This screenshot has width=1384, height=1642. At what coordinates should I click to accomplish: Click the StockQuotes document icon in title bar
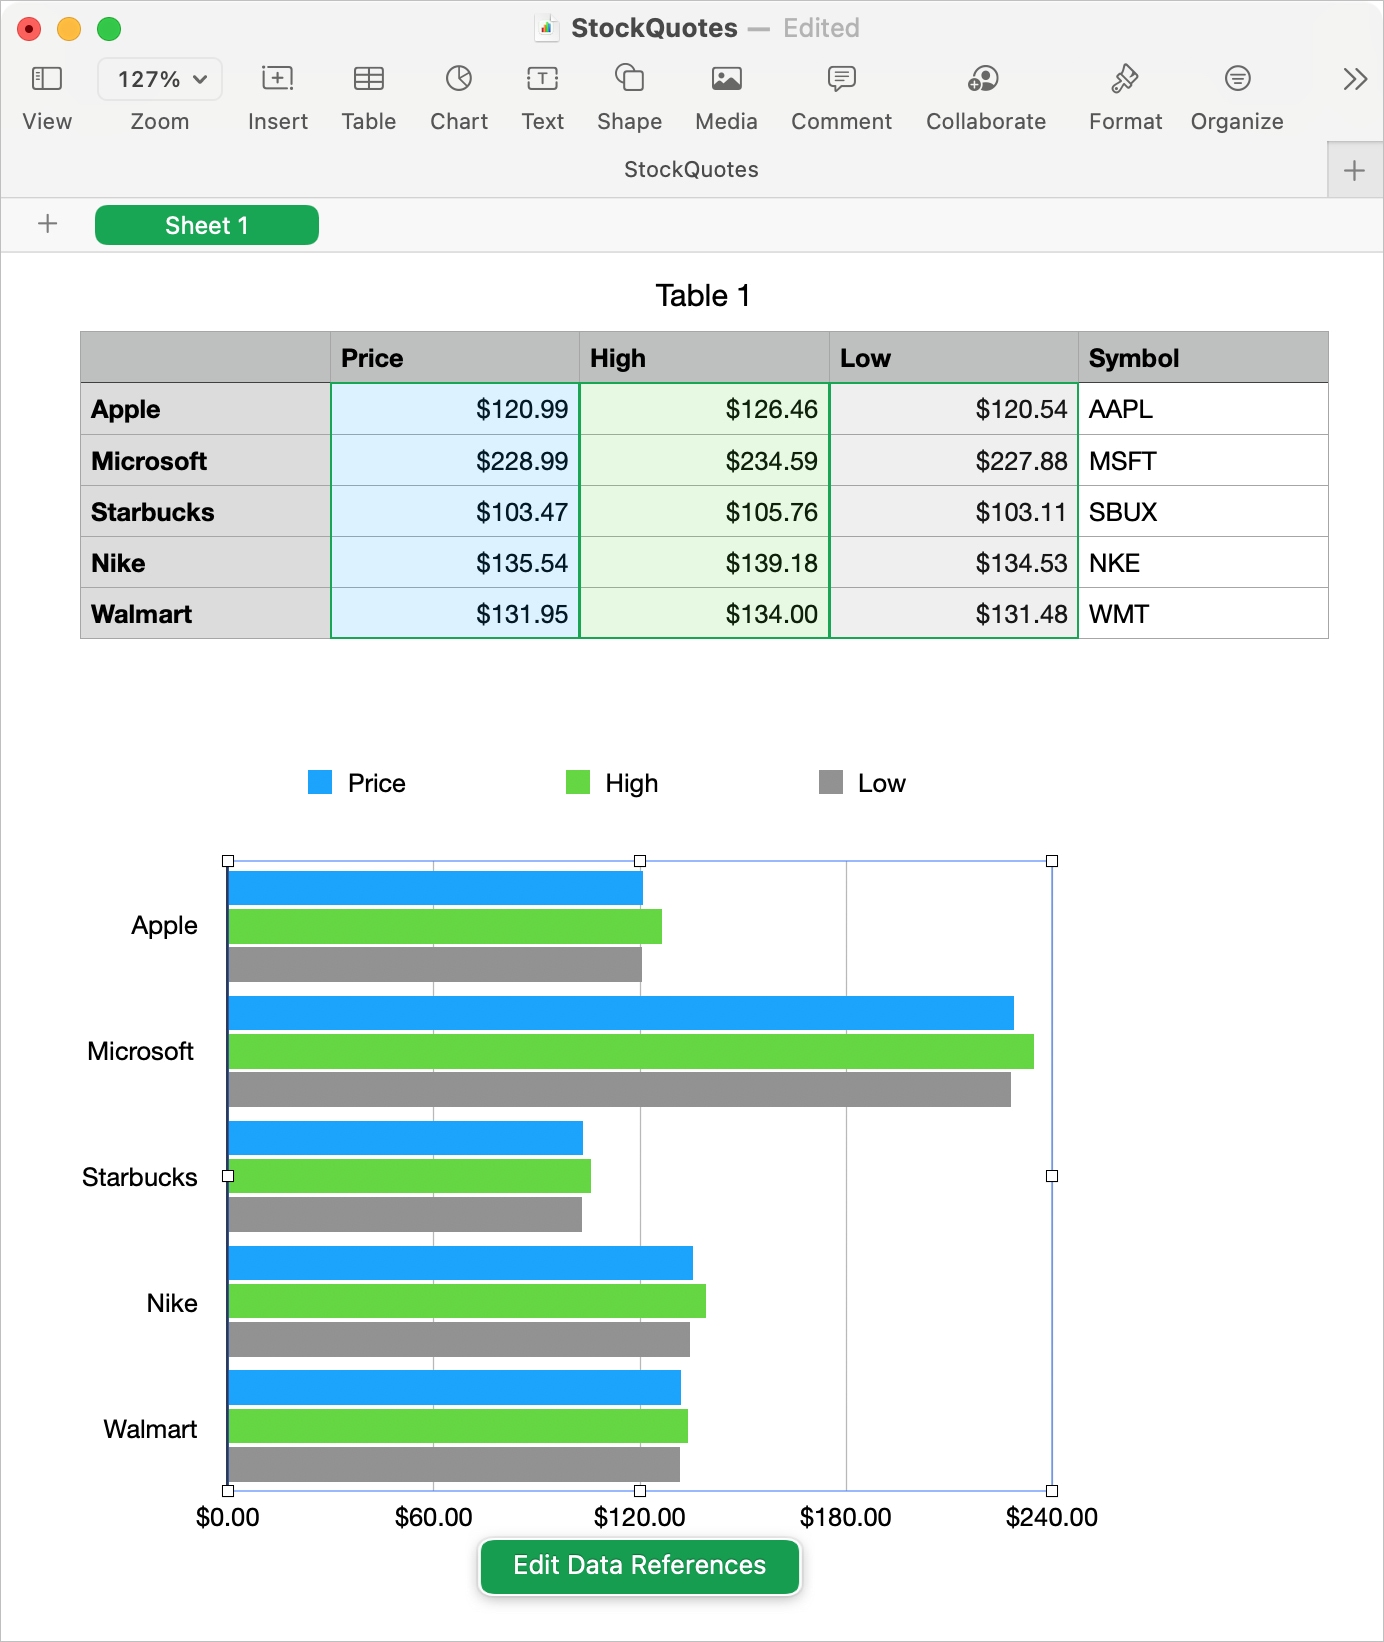[x=546, y=28]
